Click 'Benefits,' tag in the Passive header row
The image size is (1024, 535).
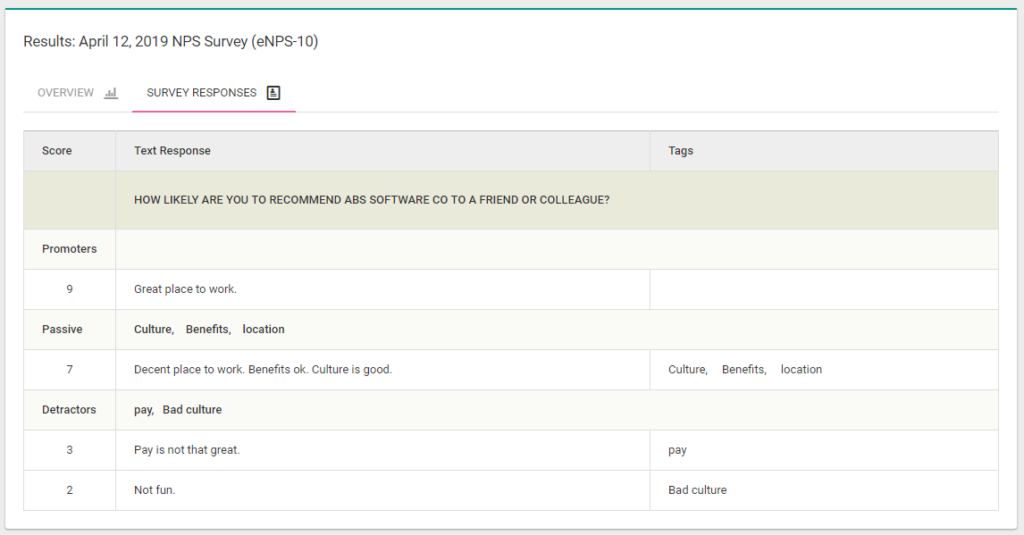click(x=208, y=329)
